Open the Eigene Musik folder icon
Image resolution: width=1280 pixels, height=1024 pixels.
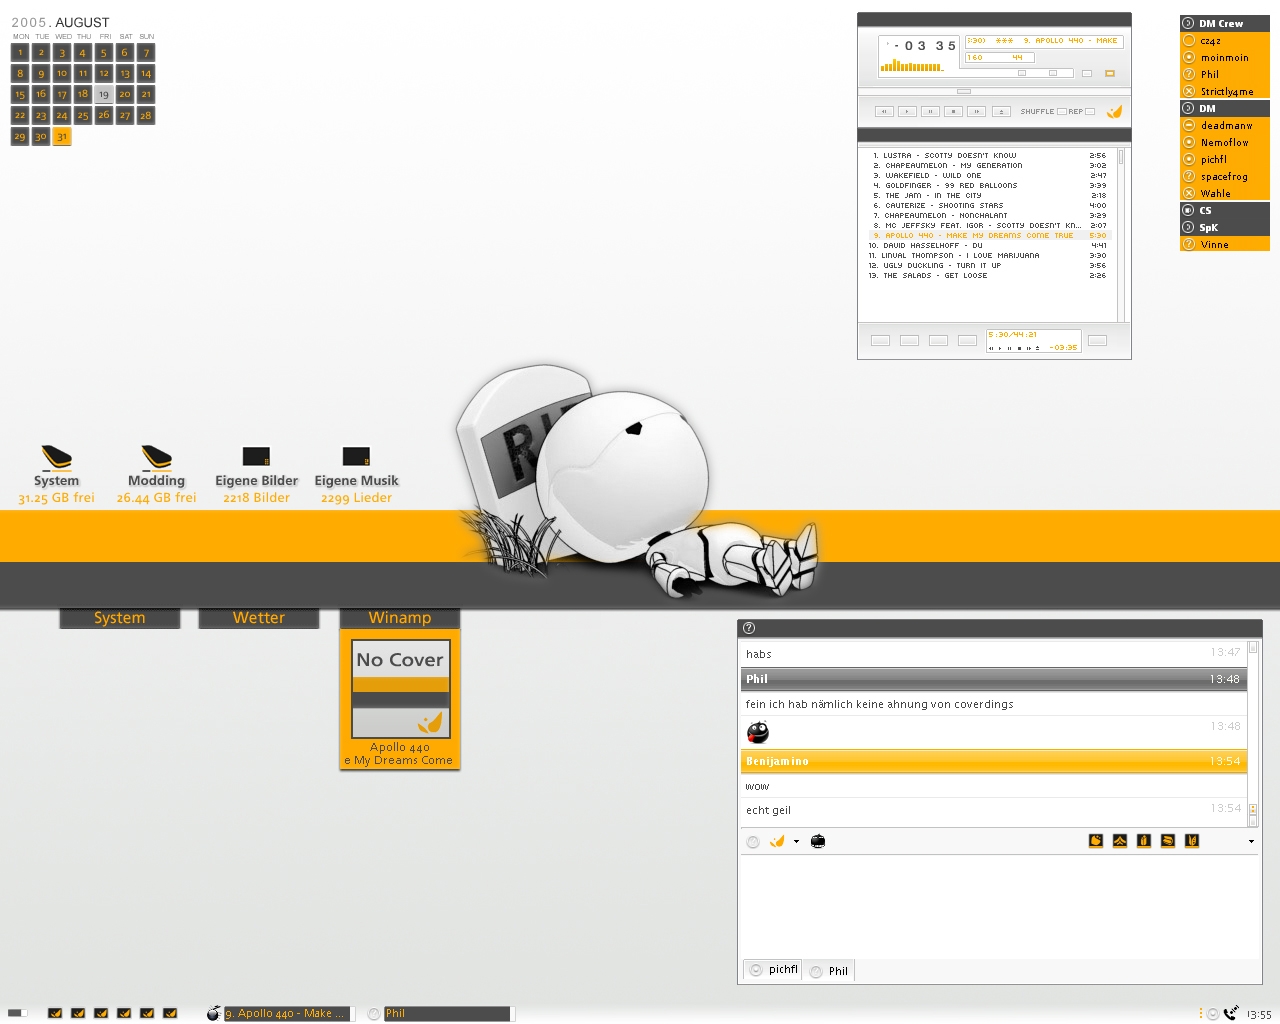point(356,457)
